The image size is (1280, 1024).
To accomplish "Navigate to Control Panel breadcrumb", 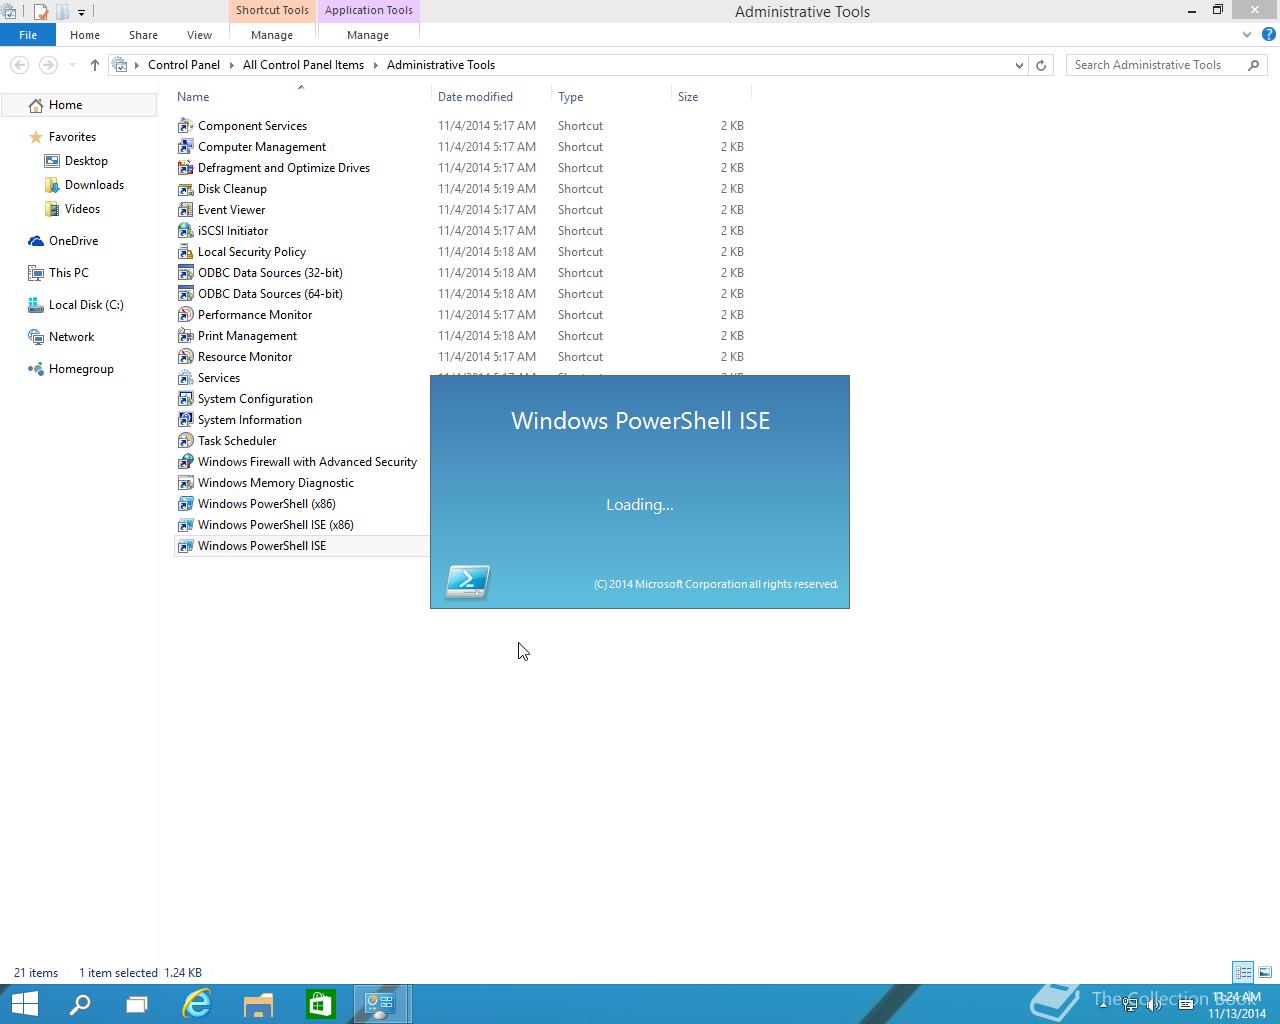I will 184,65.
